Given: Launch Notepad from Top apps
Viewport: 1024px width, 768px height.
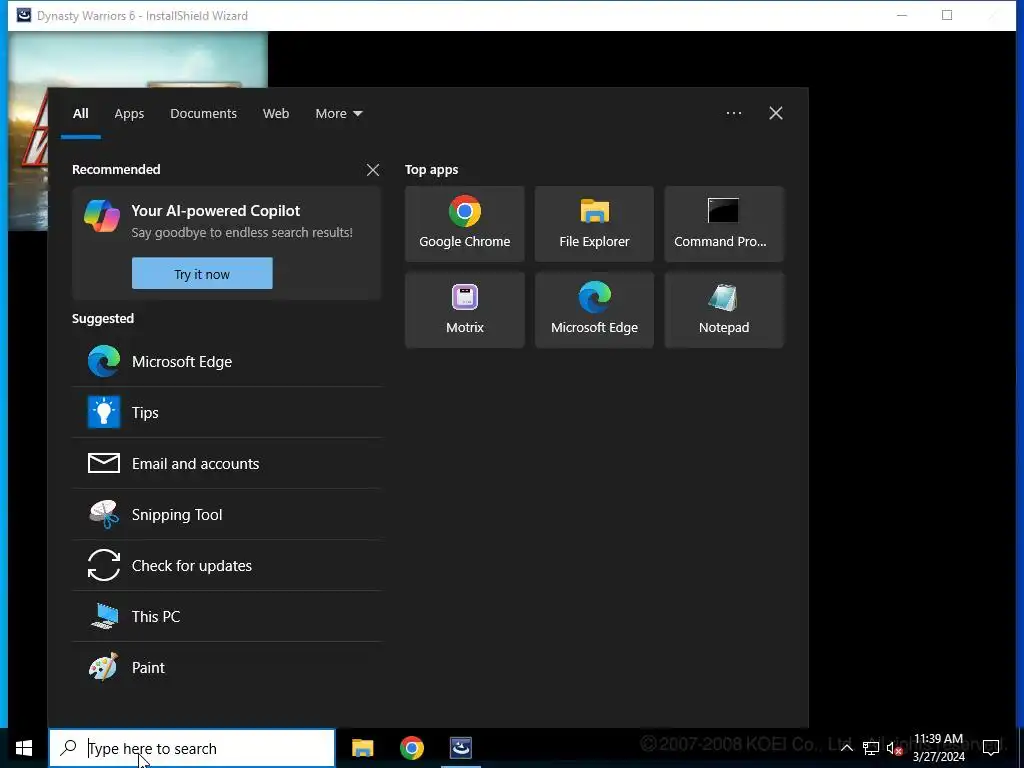Looking at the screenshot, I should click(724, 310).
